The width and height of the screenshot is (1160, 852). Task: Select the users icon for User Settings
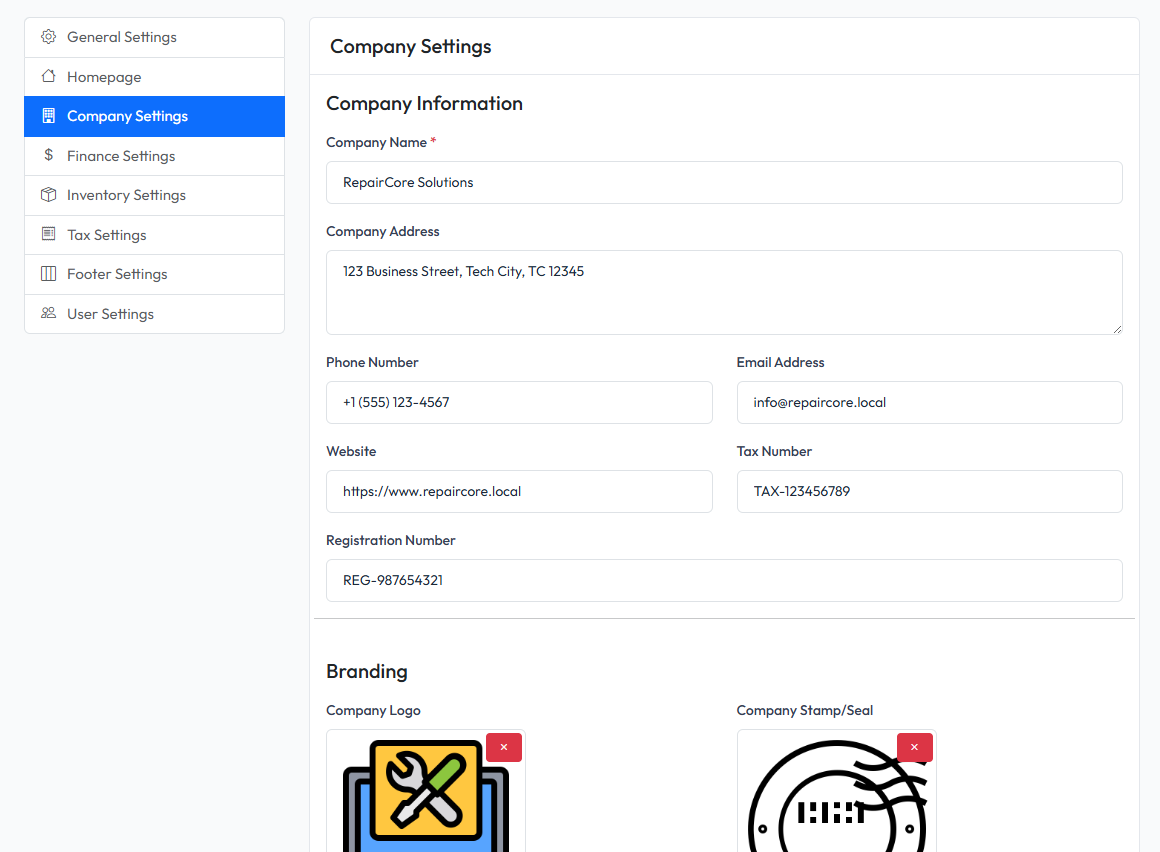click(47, 313)
